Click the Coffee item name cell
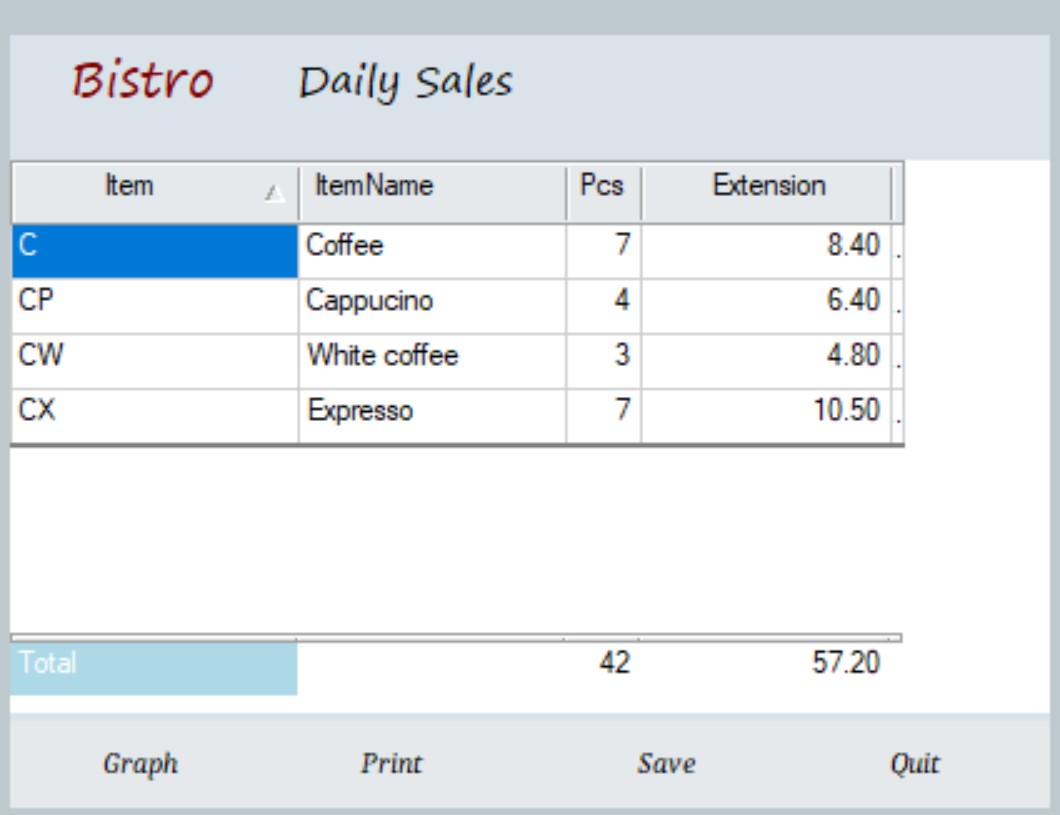1060x815 pixels. pos(431,250)
